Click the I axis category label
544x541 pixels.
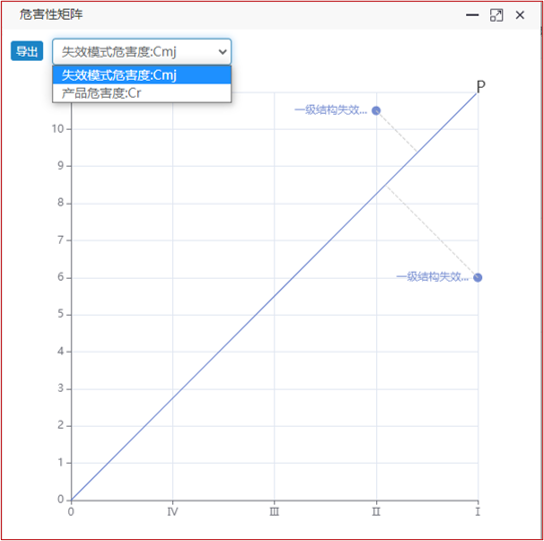[x=478, y=512]
